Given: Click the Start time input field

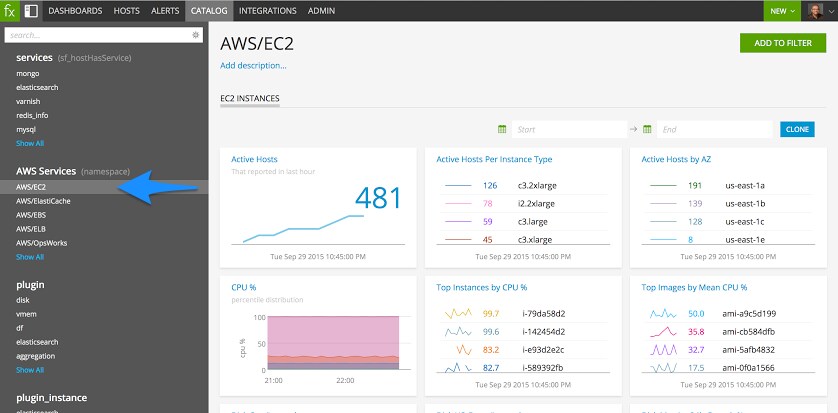Looking at the screenshot, I should coord(569,129).
